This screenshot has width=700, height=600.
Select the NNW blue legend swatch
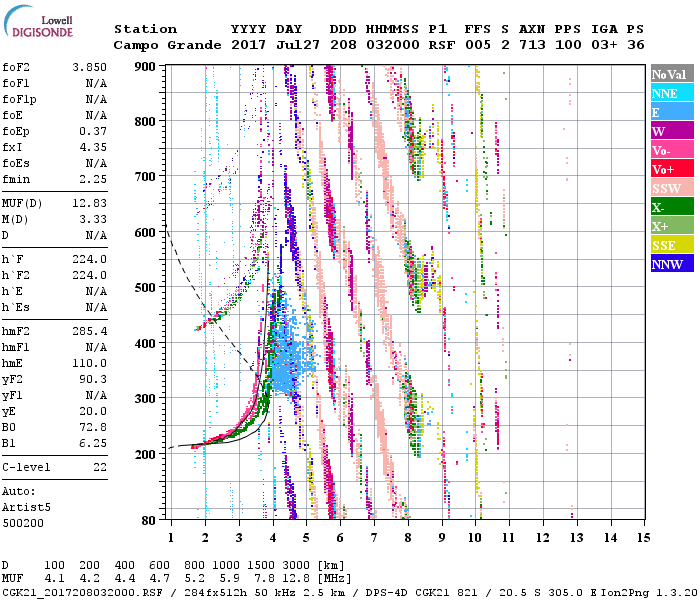point(672,263)
